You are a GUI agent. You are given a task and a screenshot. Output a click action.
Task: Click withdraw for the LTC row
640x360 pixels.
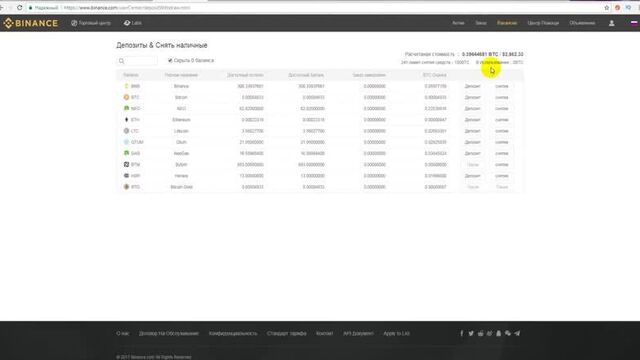(502, 131)
